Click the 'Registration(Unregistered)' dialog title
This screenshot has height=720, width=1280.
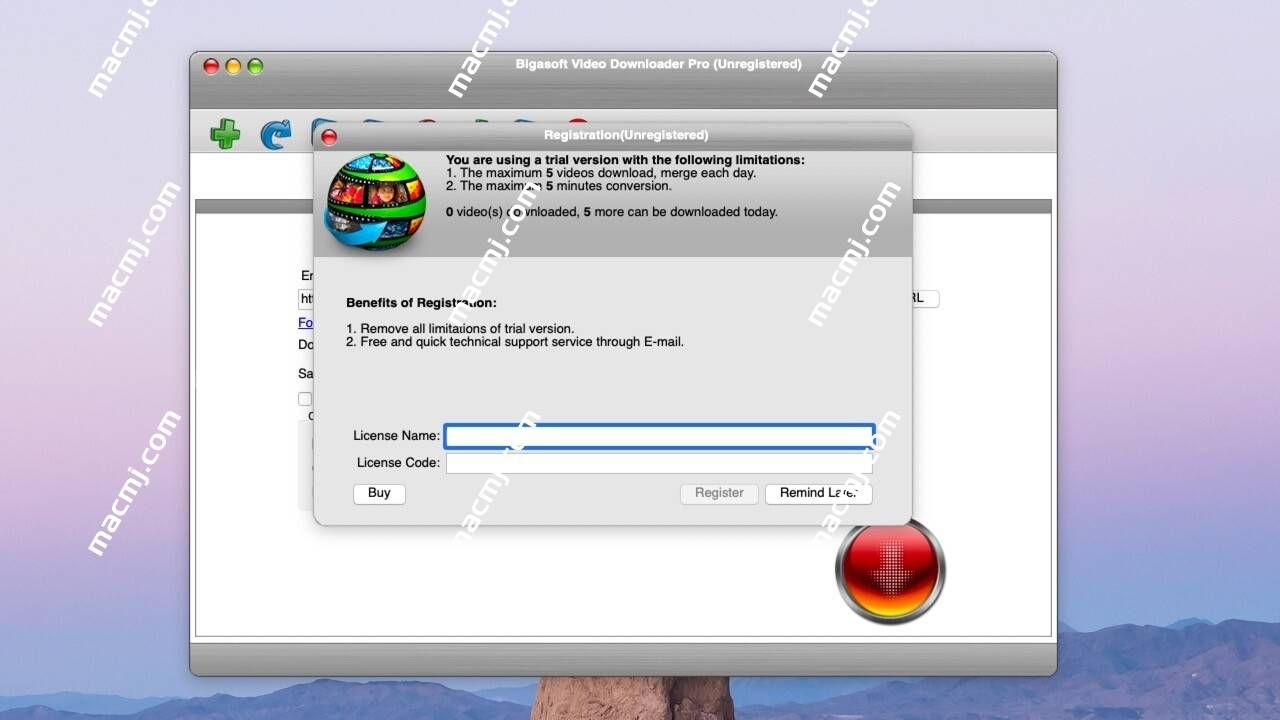pyautogui.click(x=626, y=135)
